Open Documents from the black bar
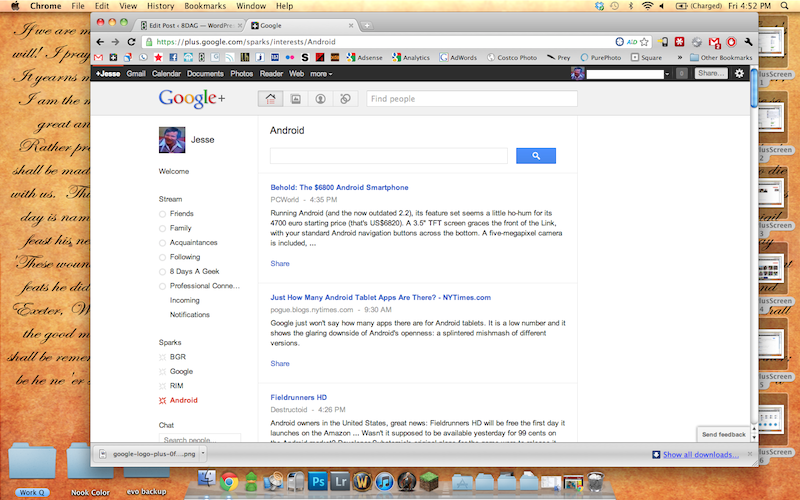The width and height of the screenshot is (800, 500). tap(205, 74)
